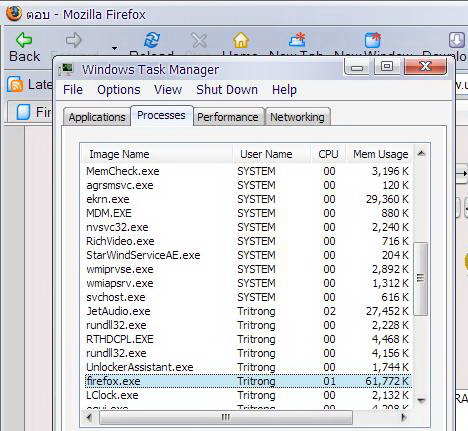Open the View menu in Task Manager
Viewport: 468px width, 431px height.
(x=168, y=90)
